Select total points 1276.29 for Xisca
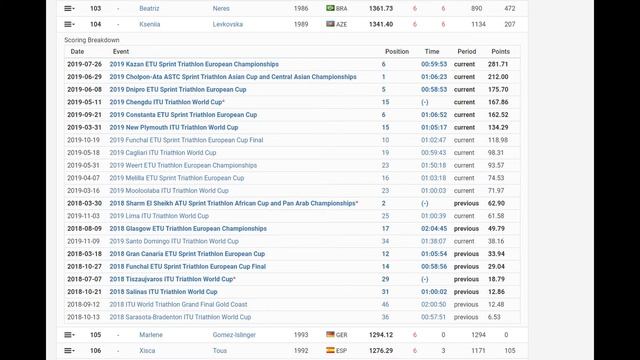The image size is (640, 360). pyautogui.click(x=381, y=351)
